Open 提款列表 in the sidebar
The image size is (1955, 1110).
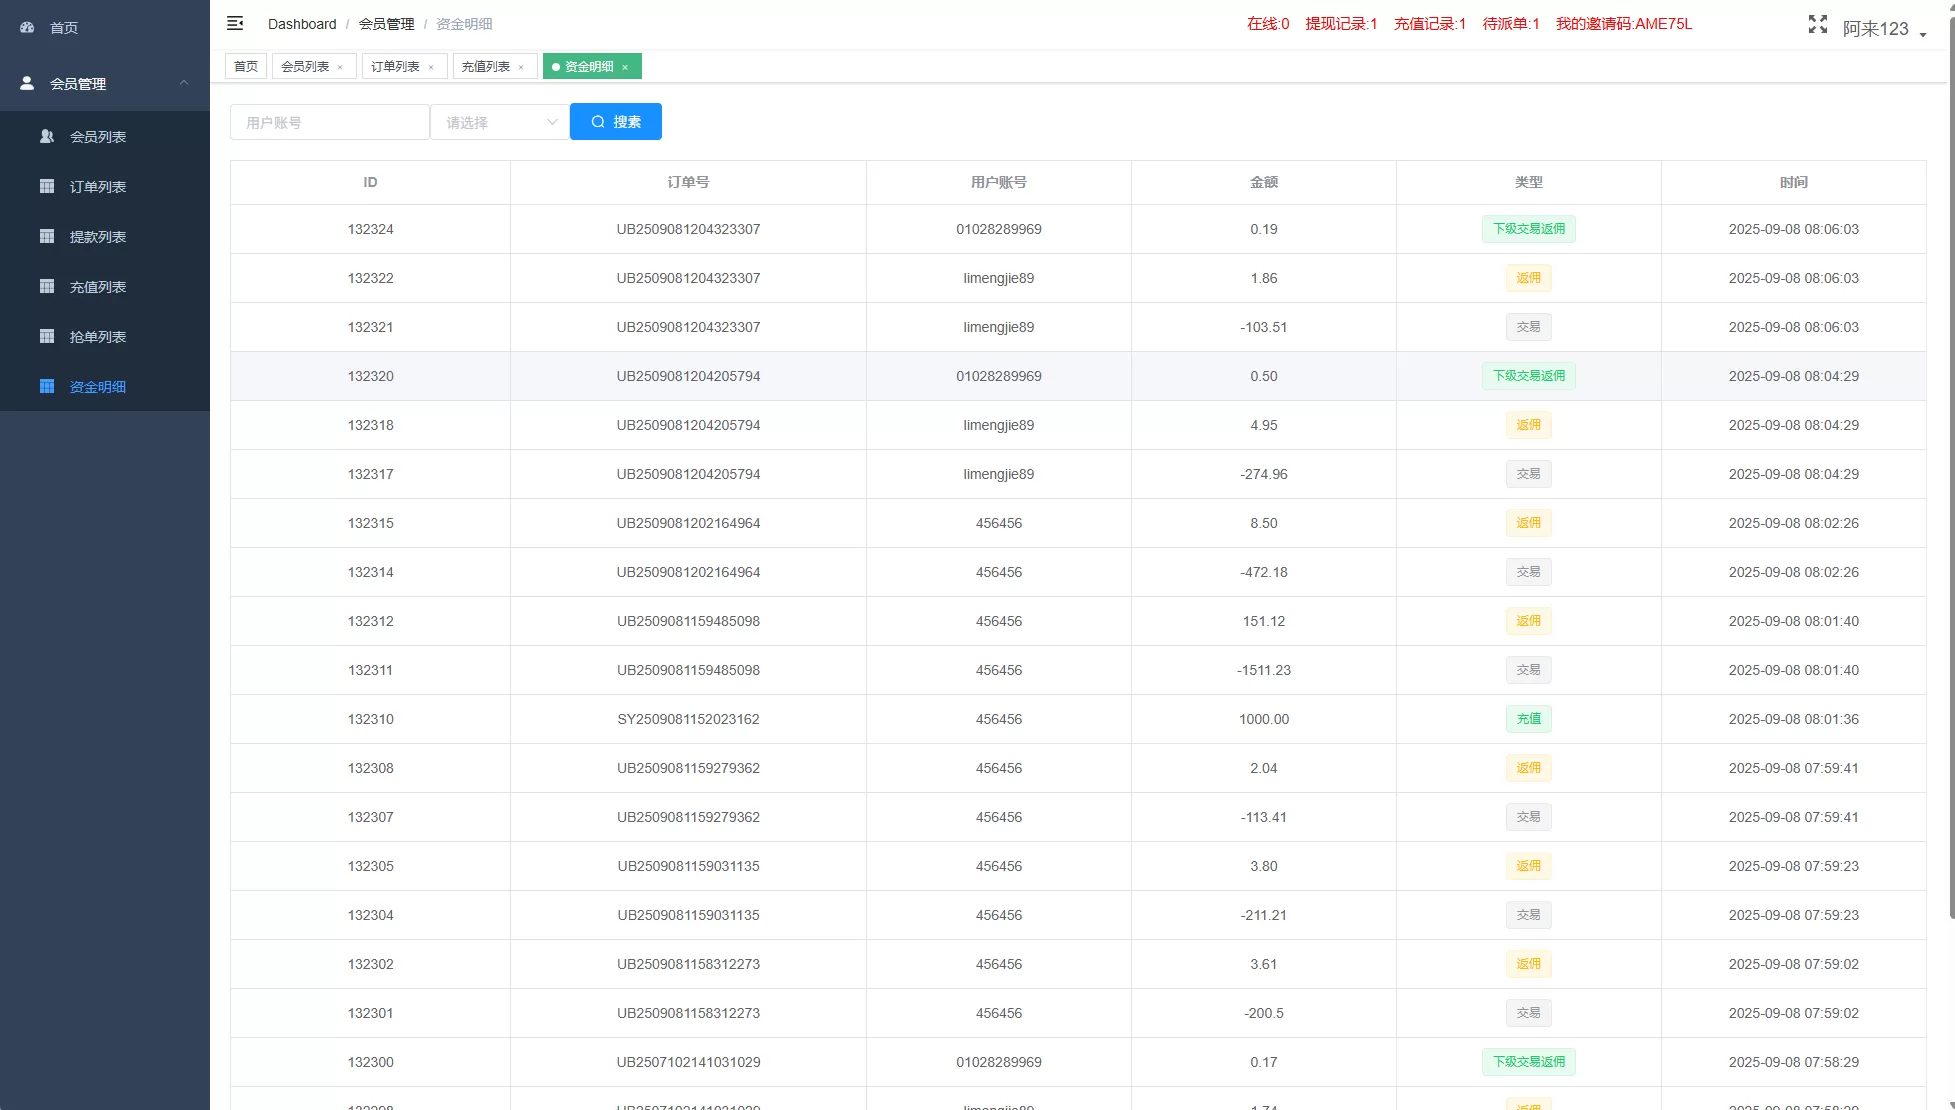[97, 237]
